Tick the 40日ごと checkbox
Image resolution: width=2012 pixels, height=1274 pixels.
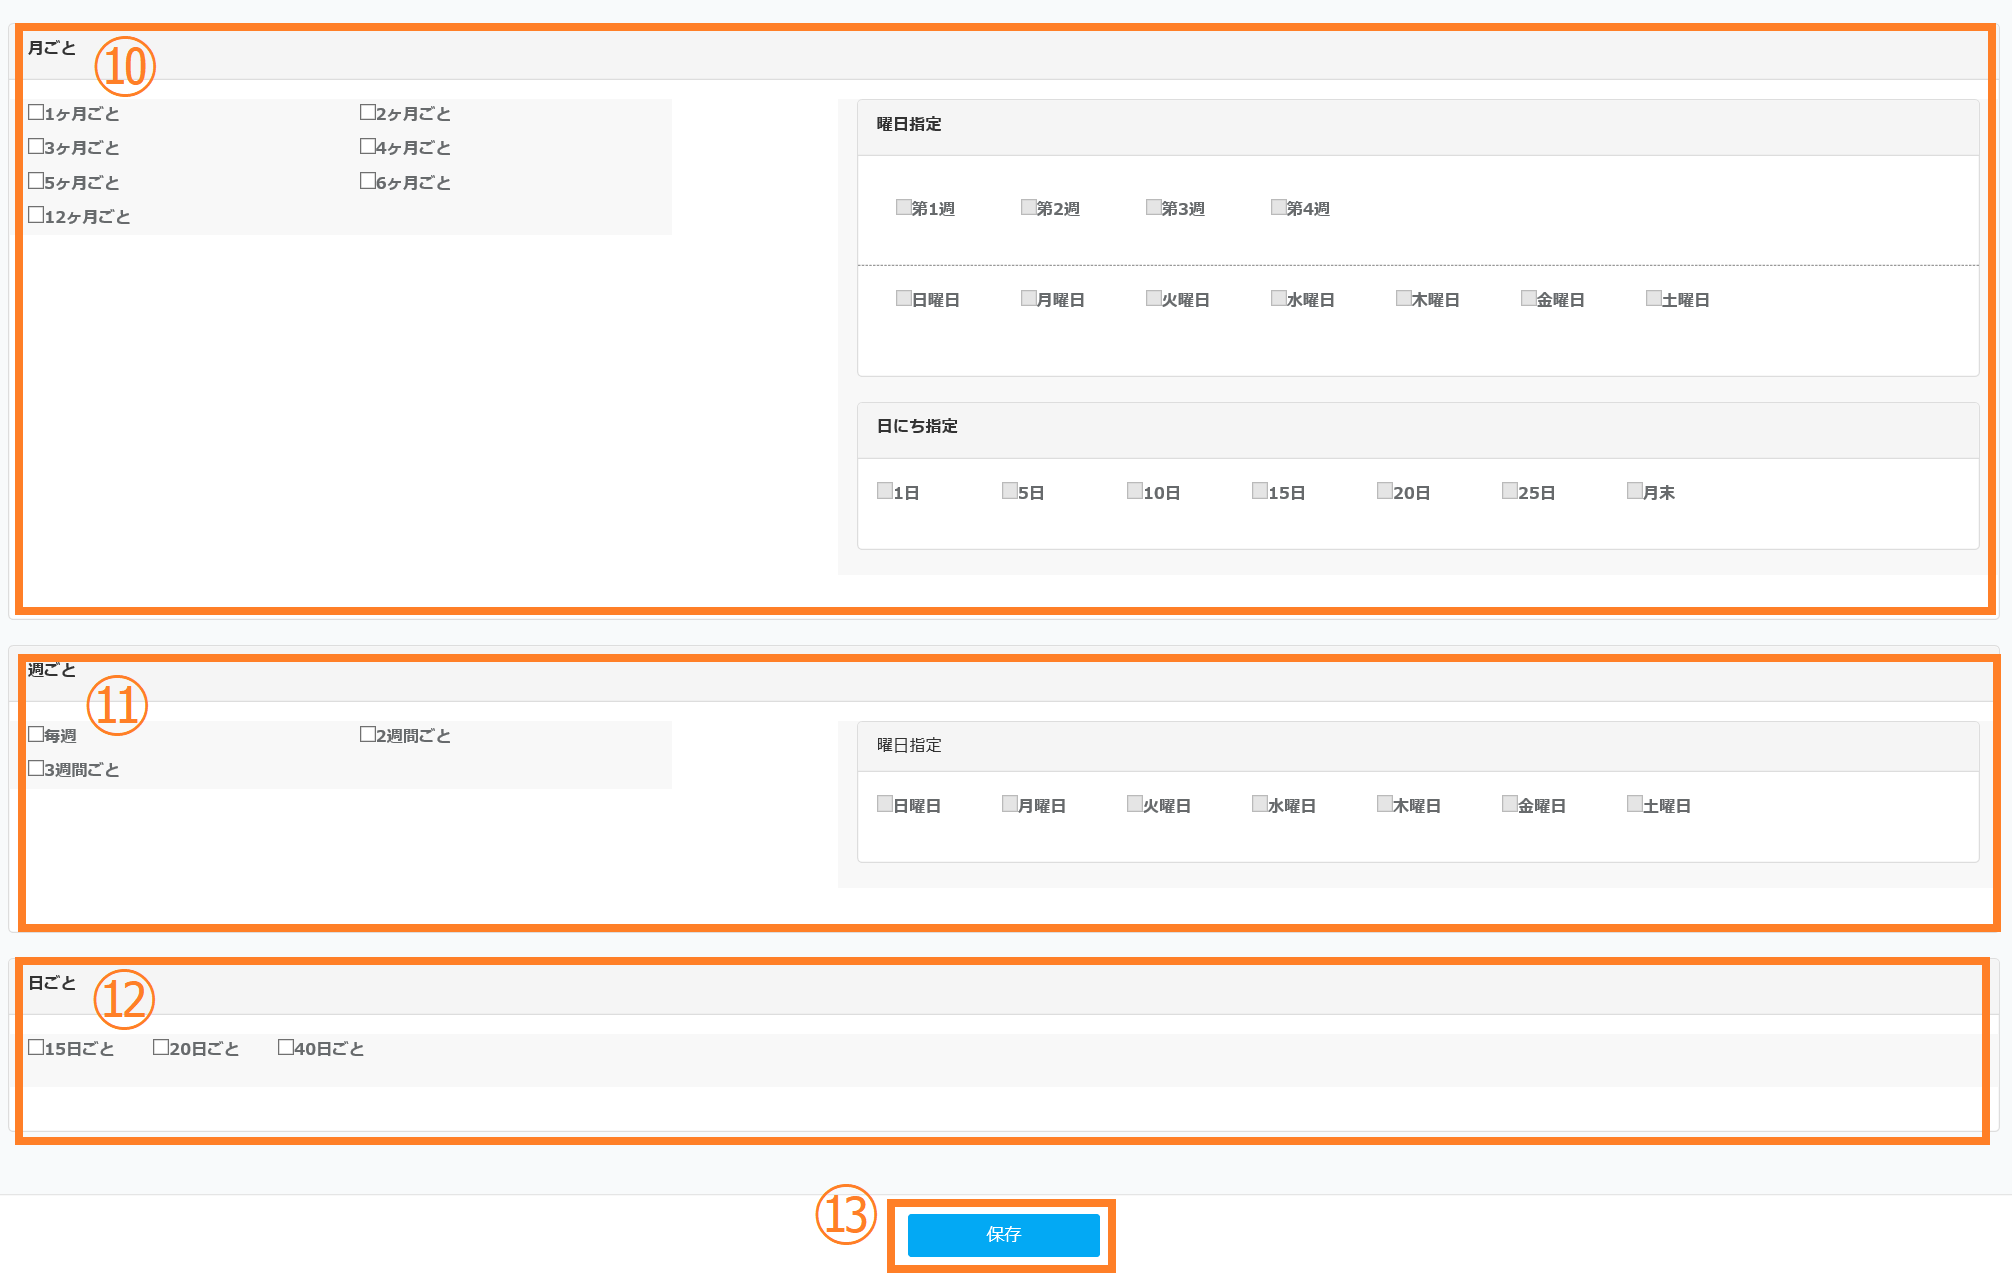click(286, 1047)
